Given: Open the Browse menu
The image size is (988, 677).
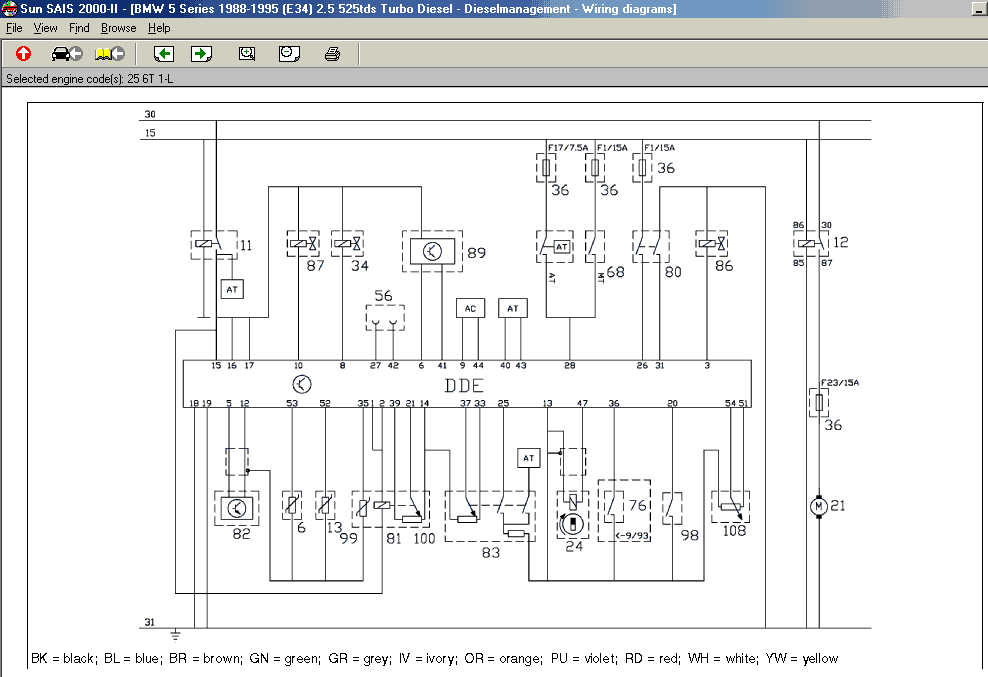Looking at the screenshot, I should [x=118, y=28].
